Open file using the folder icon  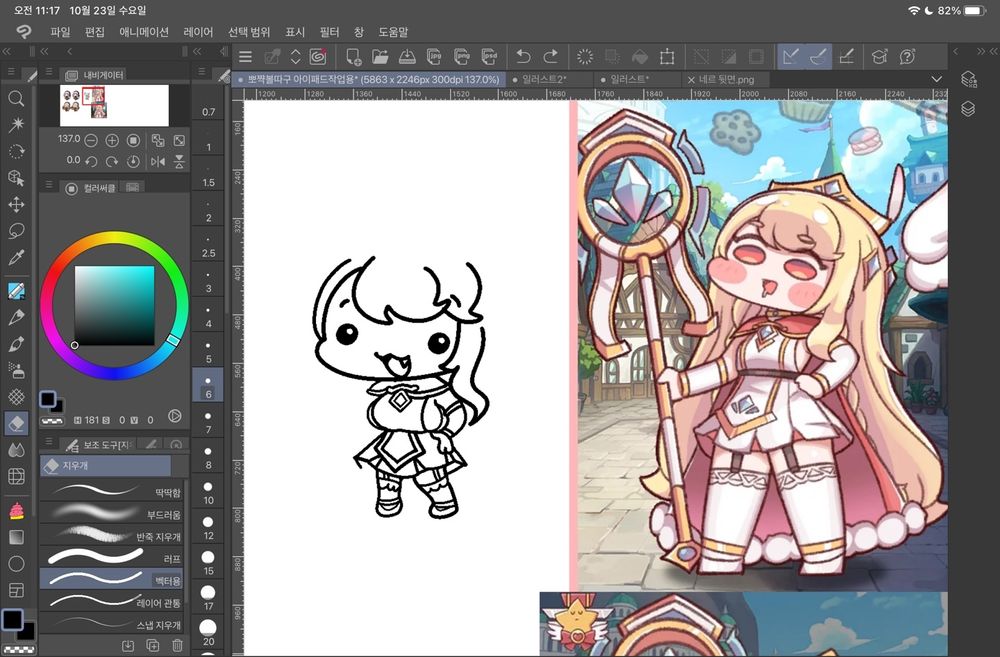tap(380, 56)
